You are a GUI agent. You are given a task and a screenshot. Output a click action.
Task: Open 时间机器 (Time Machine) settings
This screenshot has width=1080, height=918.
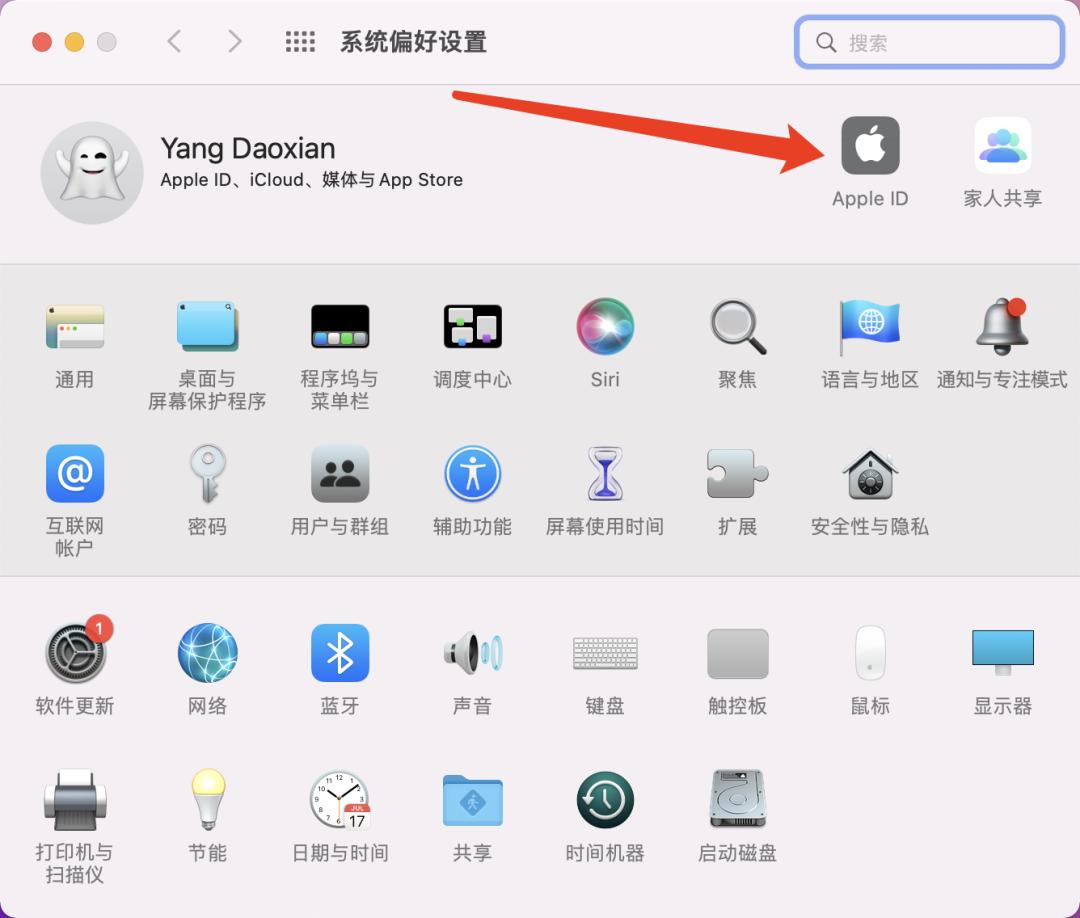[604, 800]
